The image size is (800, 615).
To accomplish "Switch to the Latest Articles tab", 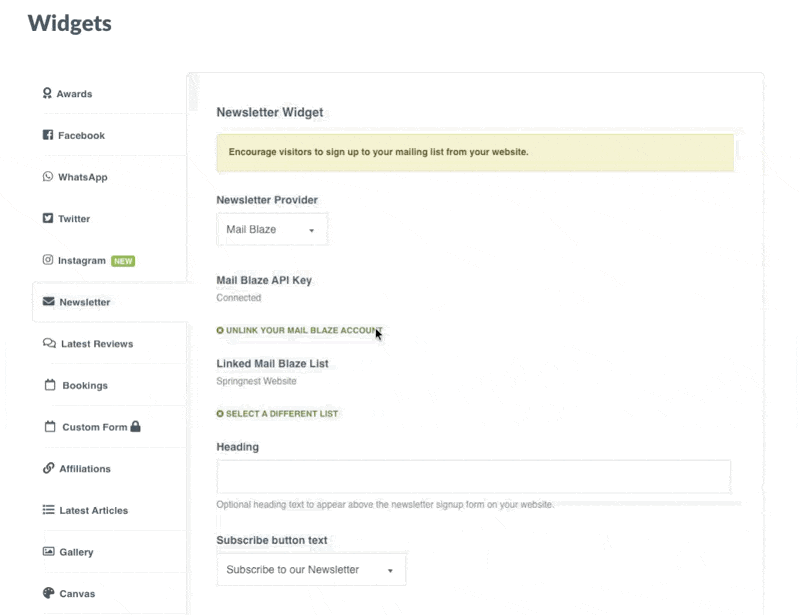I will pos(93,511).
